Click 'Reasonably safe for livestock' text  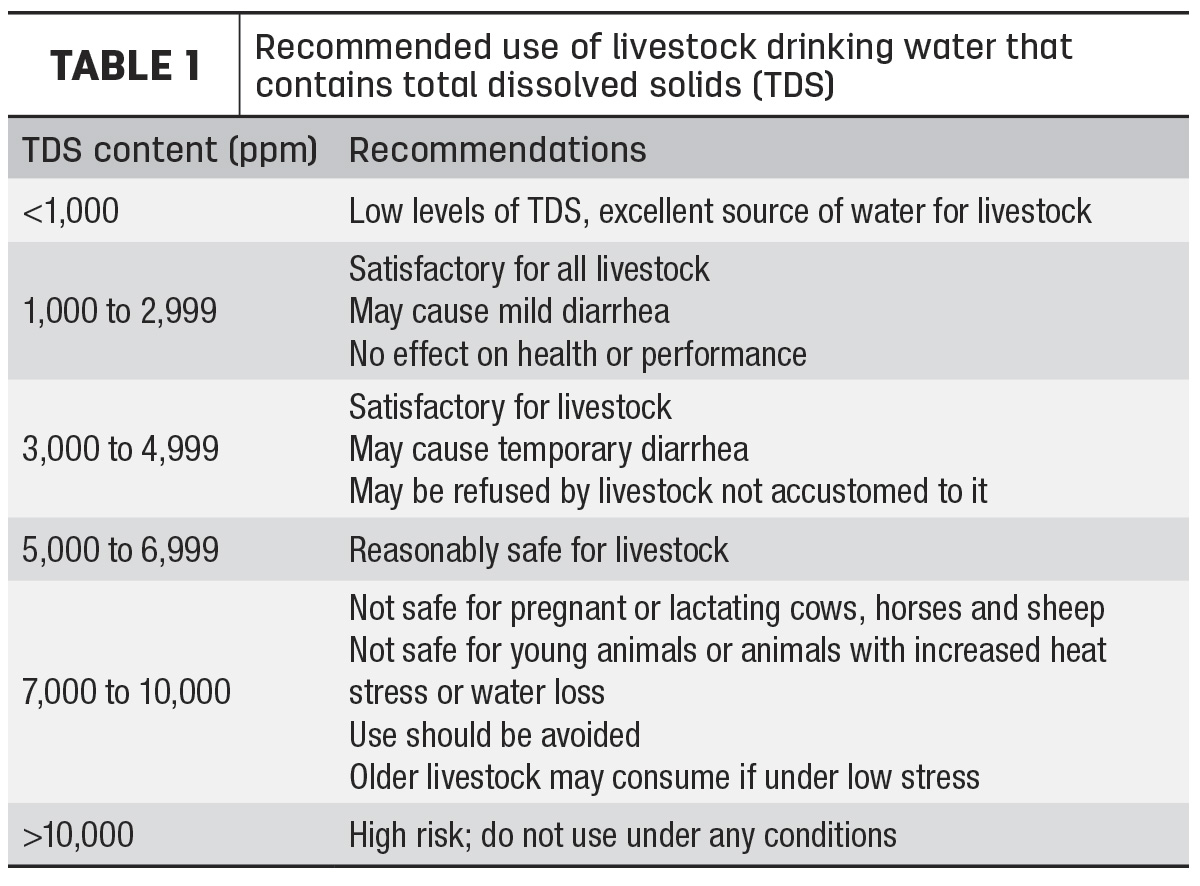[x=538, y=549]
